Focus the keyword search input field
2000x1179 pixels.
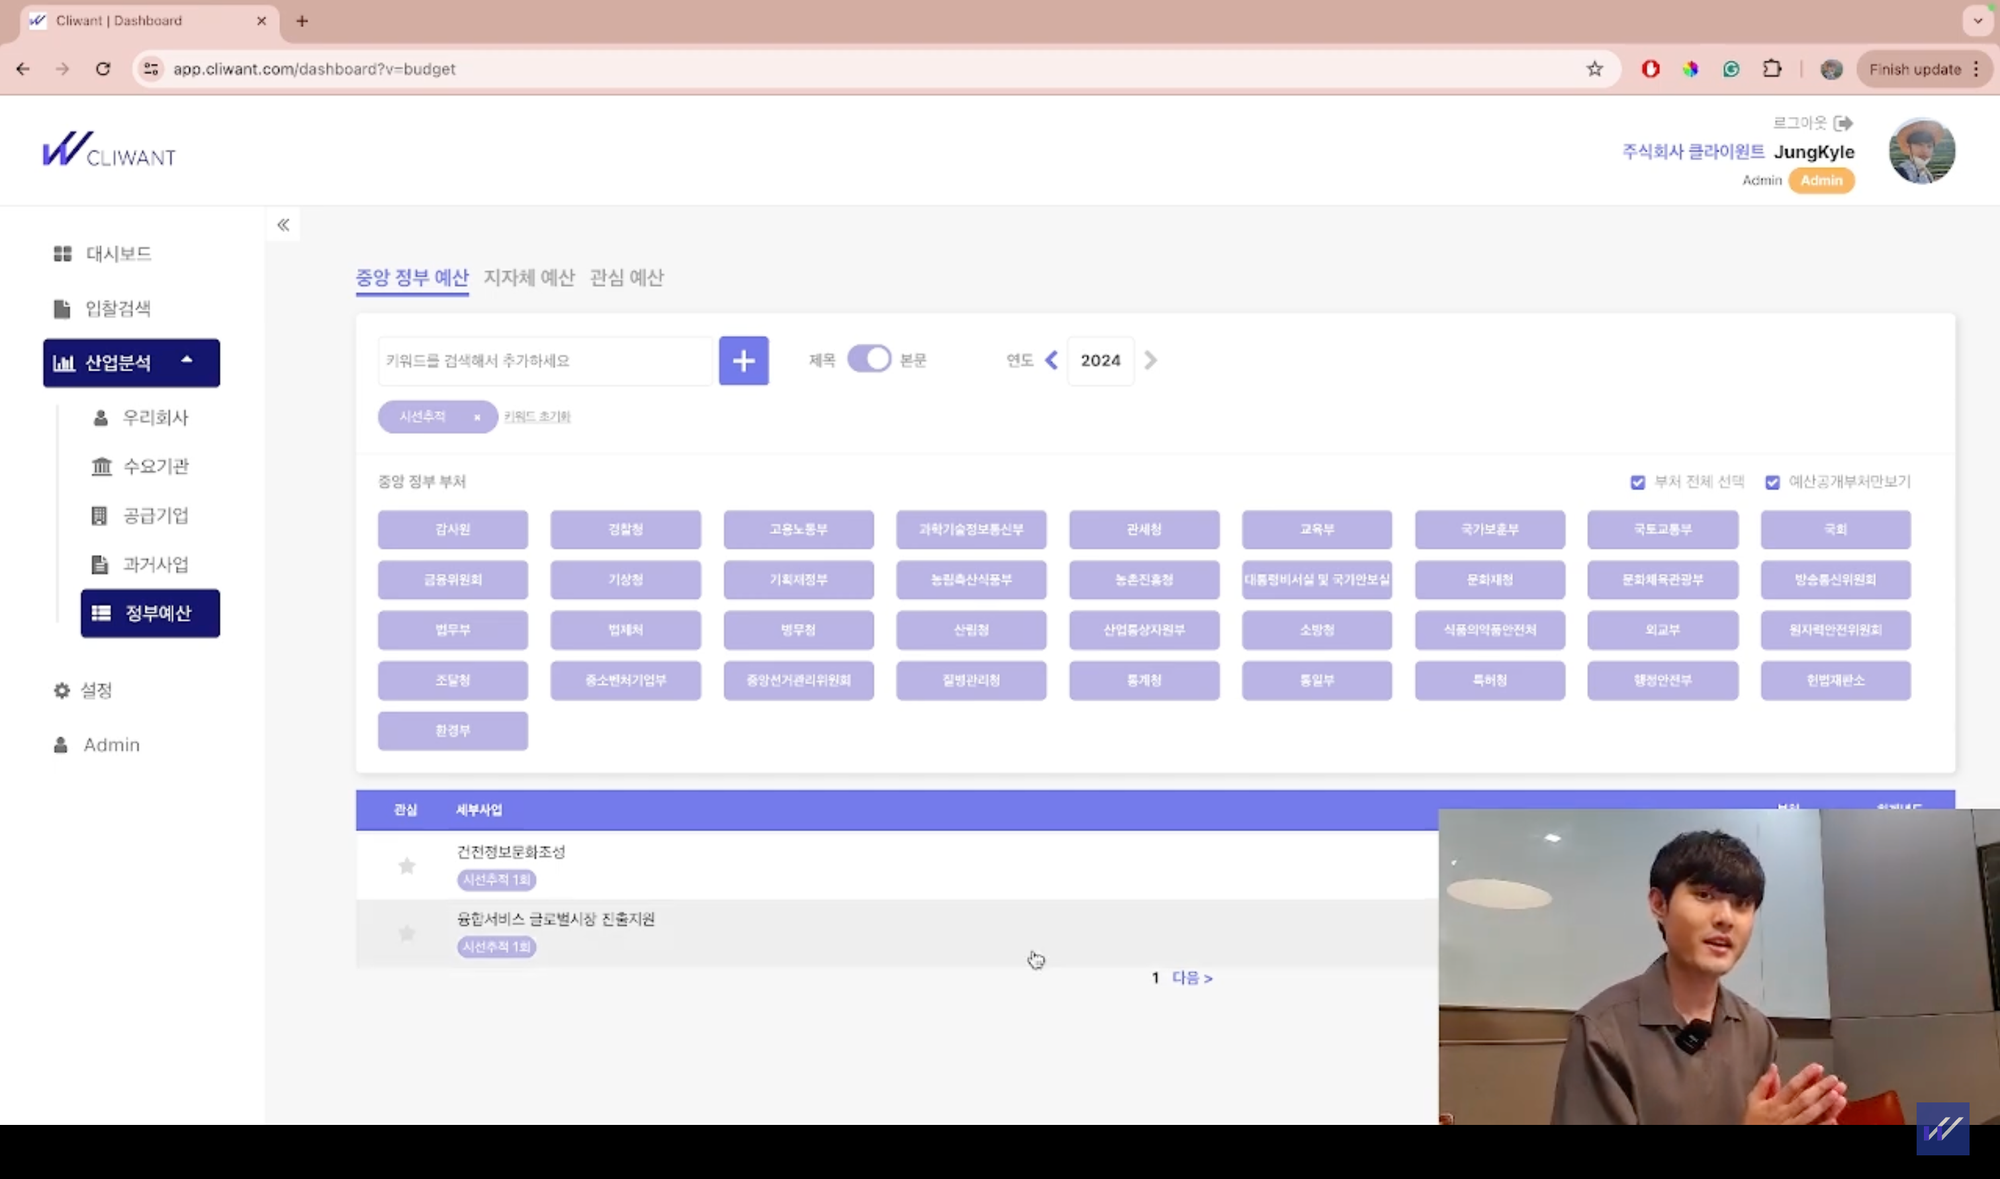tap(545, 360)
